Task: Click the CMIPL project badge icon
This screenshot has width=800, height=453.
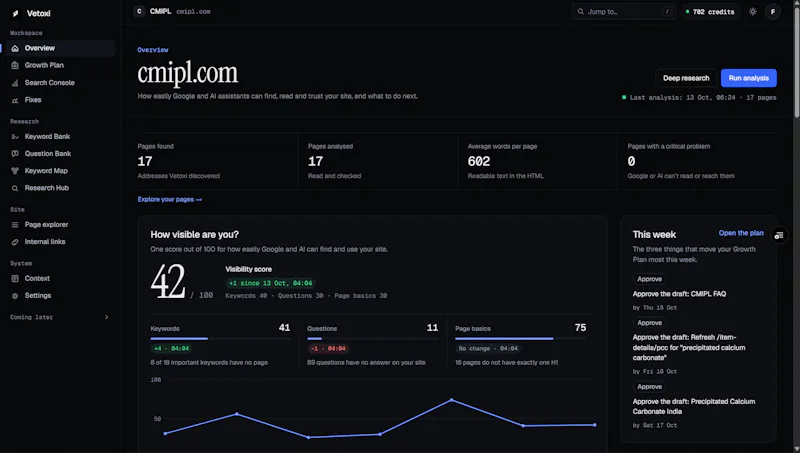Action: click(x=139, y=11)
